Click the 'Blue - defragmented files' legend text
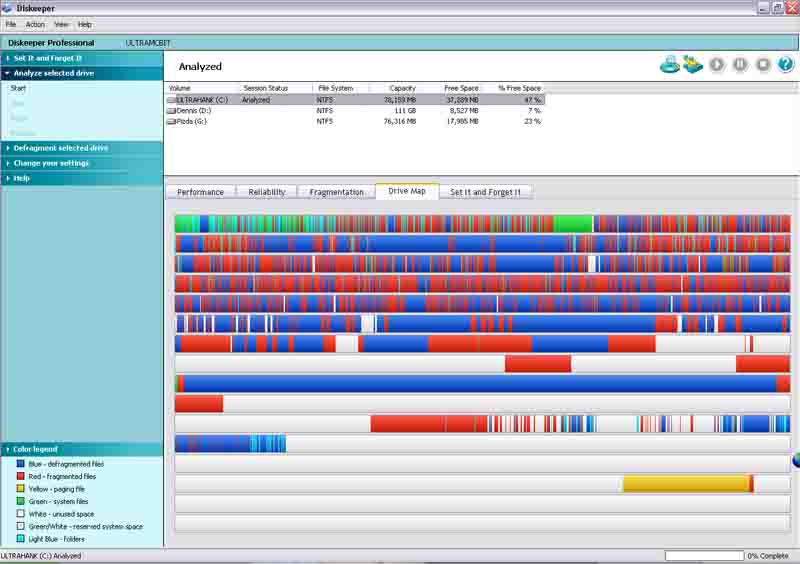800x564 pixels. tap(66, 464)
